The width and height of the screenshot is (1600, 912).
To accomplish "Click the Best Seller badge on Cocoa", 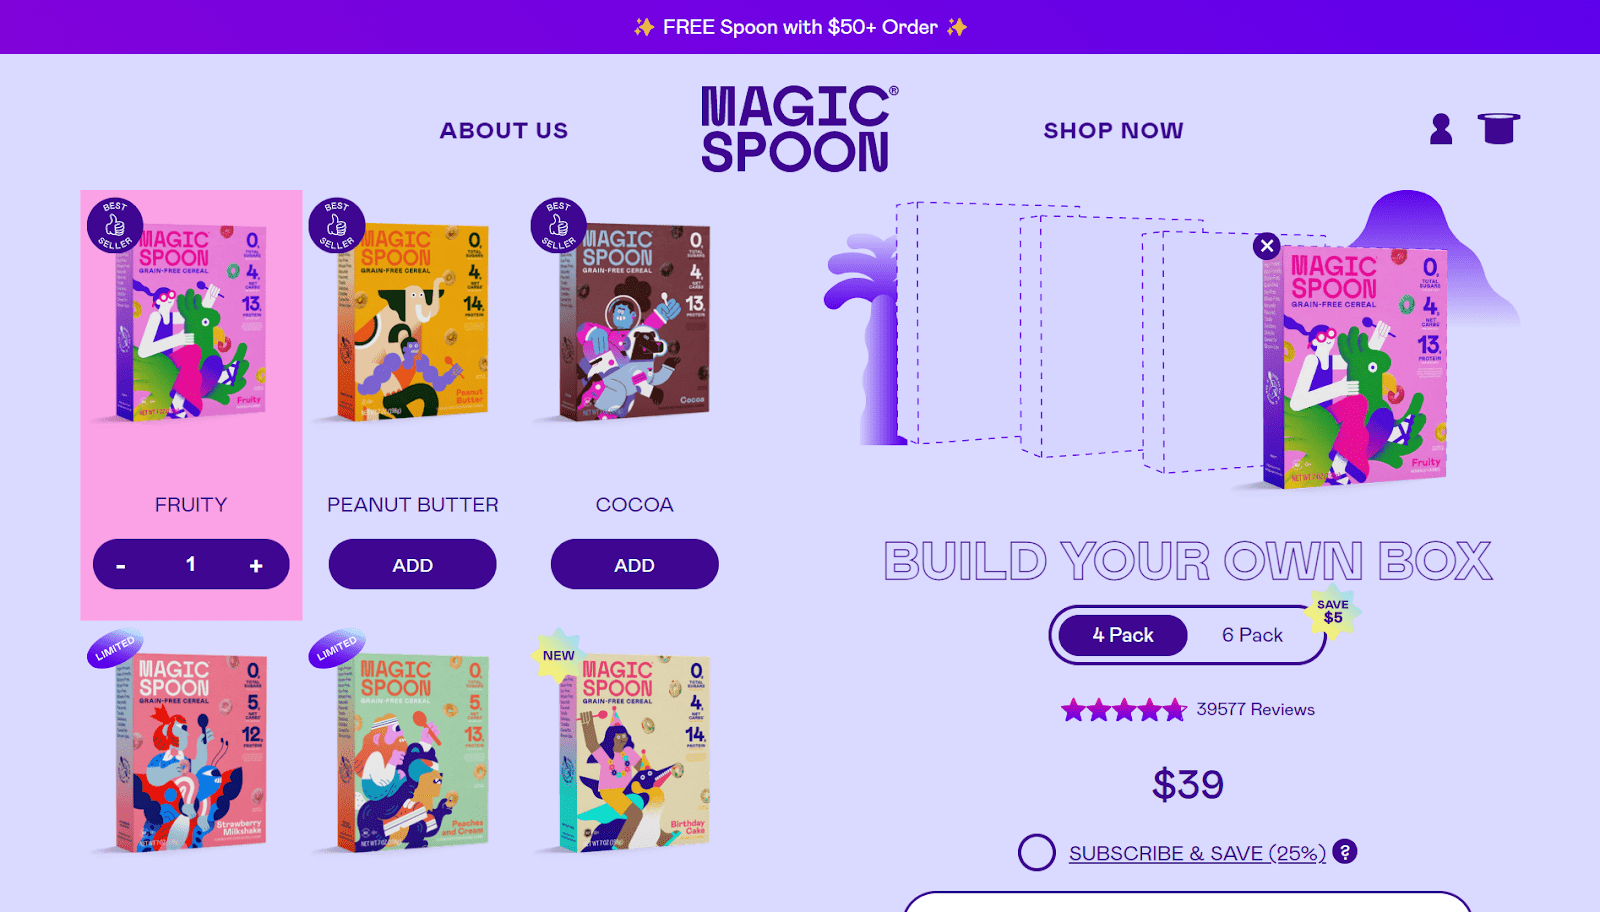I will [x=559, y=225].
